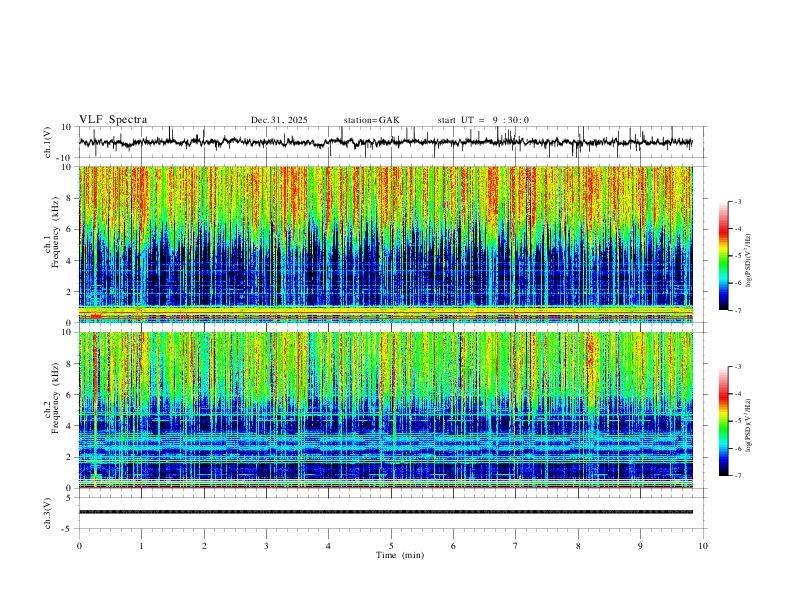The image size is (792, 612).
Task: Click the time axis tick label '7'
Action: (x=516, y=546)
